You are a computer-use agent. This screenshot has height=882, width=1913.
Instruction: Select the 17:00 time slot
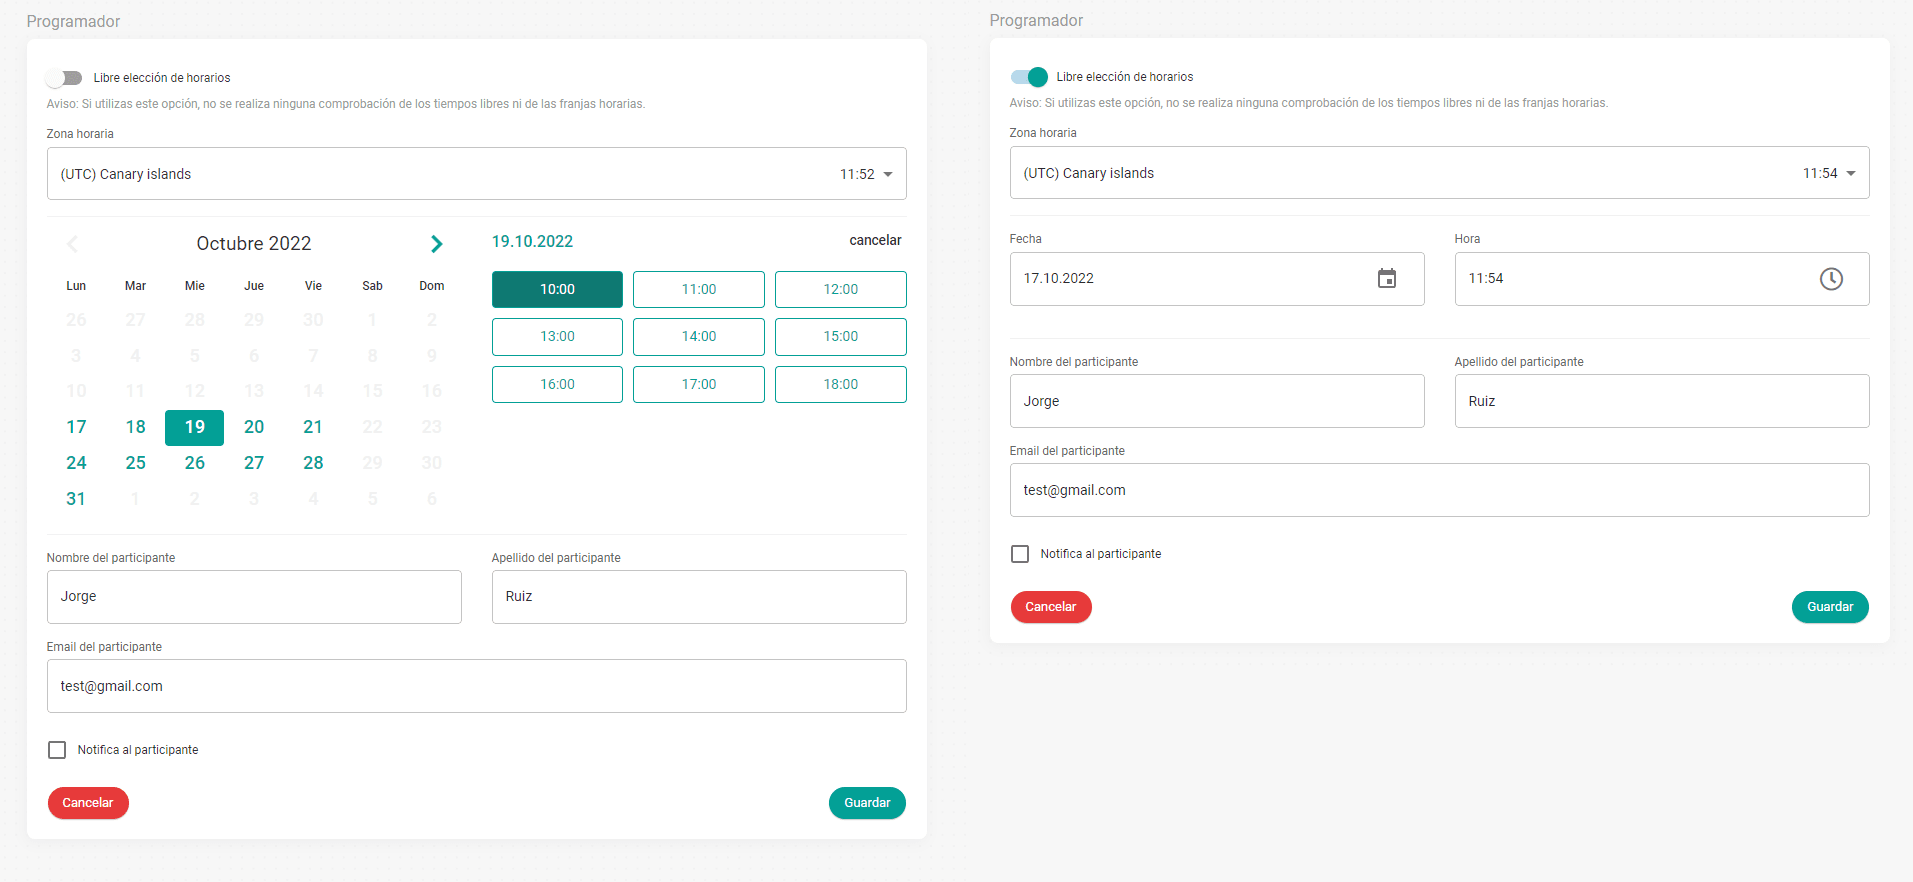[x=699, y=385]
